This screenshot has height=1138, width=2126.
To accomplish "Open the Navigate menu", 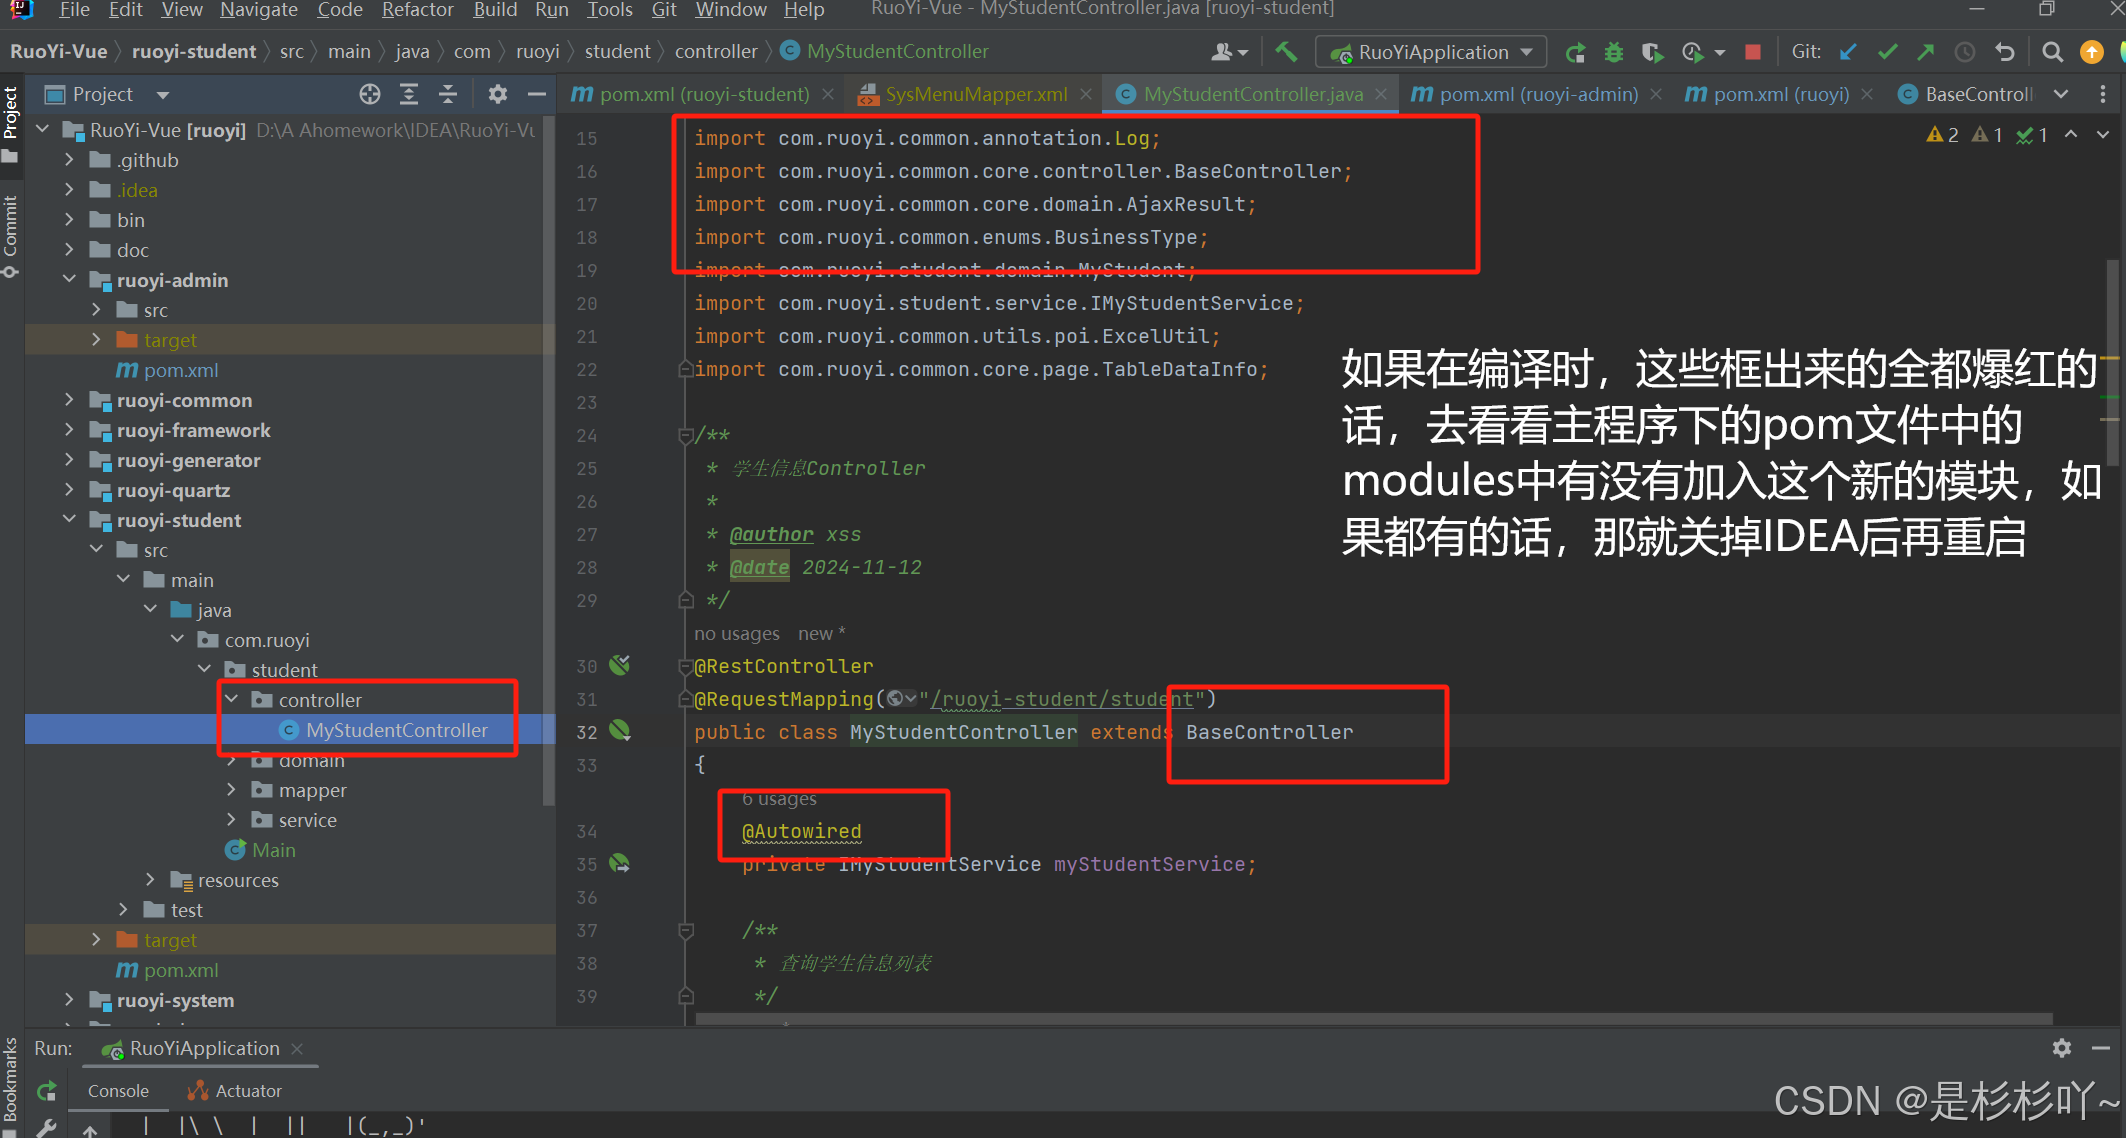I will [x=258, y=10].
